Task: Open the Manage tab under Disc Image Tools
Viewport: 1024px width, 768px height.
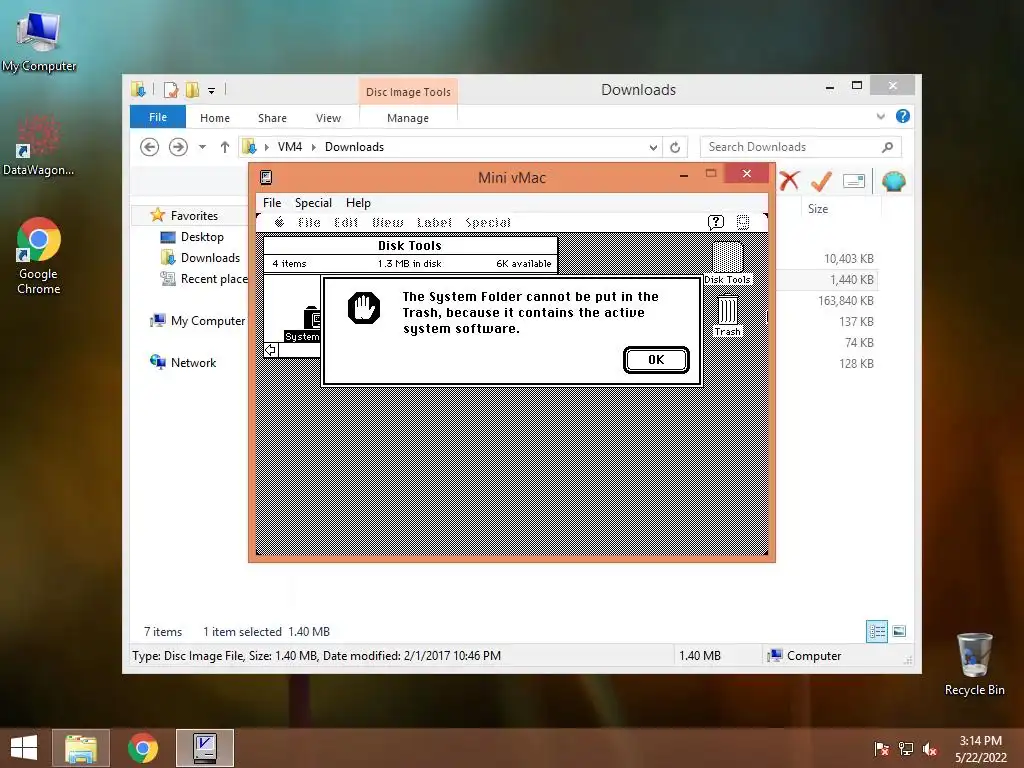Action: pyautogui.click(x=408, y=118)
